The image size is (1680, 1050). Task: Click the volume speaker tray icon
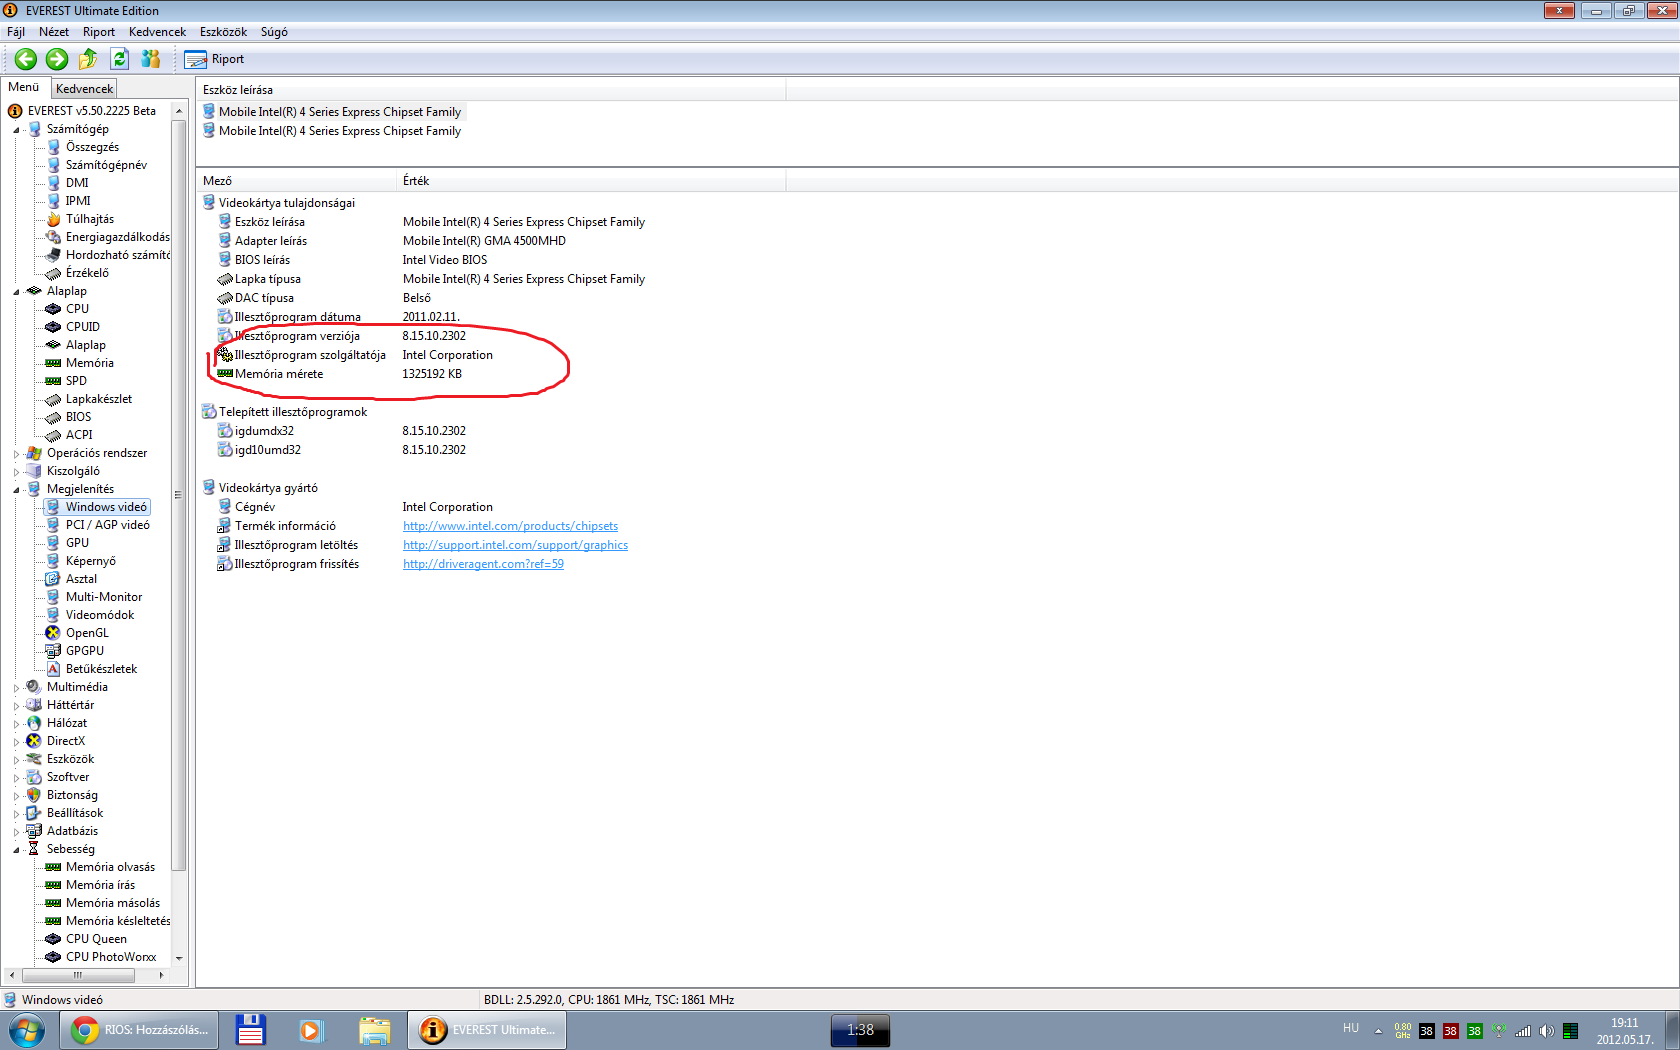pos(1546,1031)
